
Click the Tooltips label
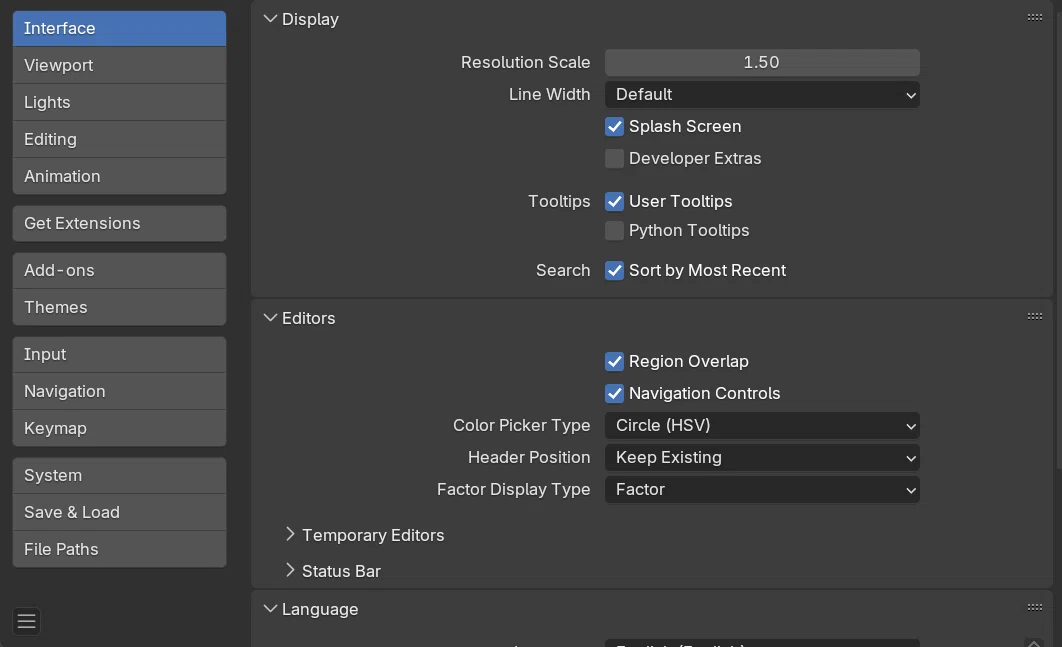(x=559, y=201)
